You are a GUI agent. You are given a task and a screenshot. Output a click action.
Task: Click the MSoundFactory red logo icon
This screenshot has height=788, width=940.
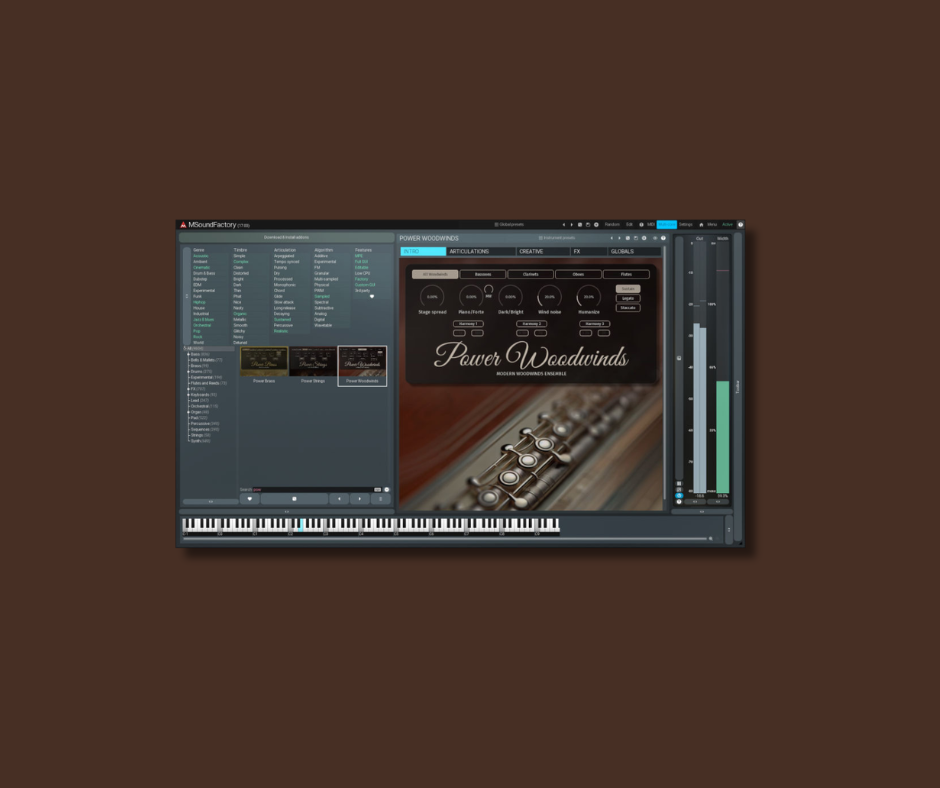pyautogui.click(x=183, y=225)
